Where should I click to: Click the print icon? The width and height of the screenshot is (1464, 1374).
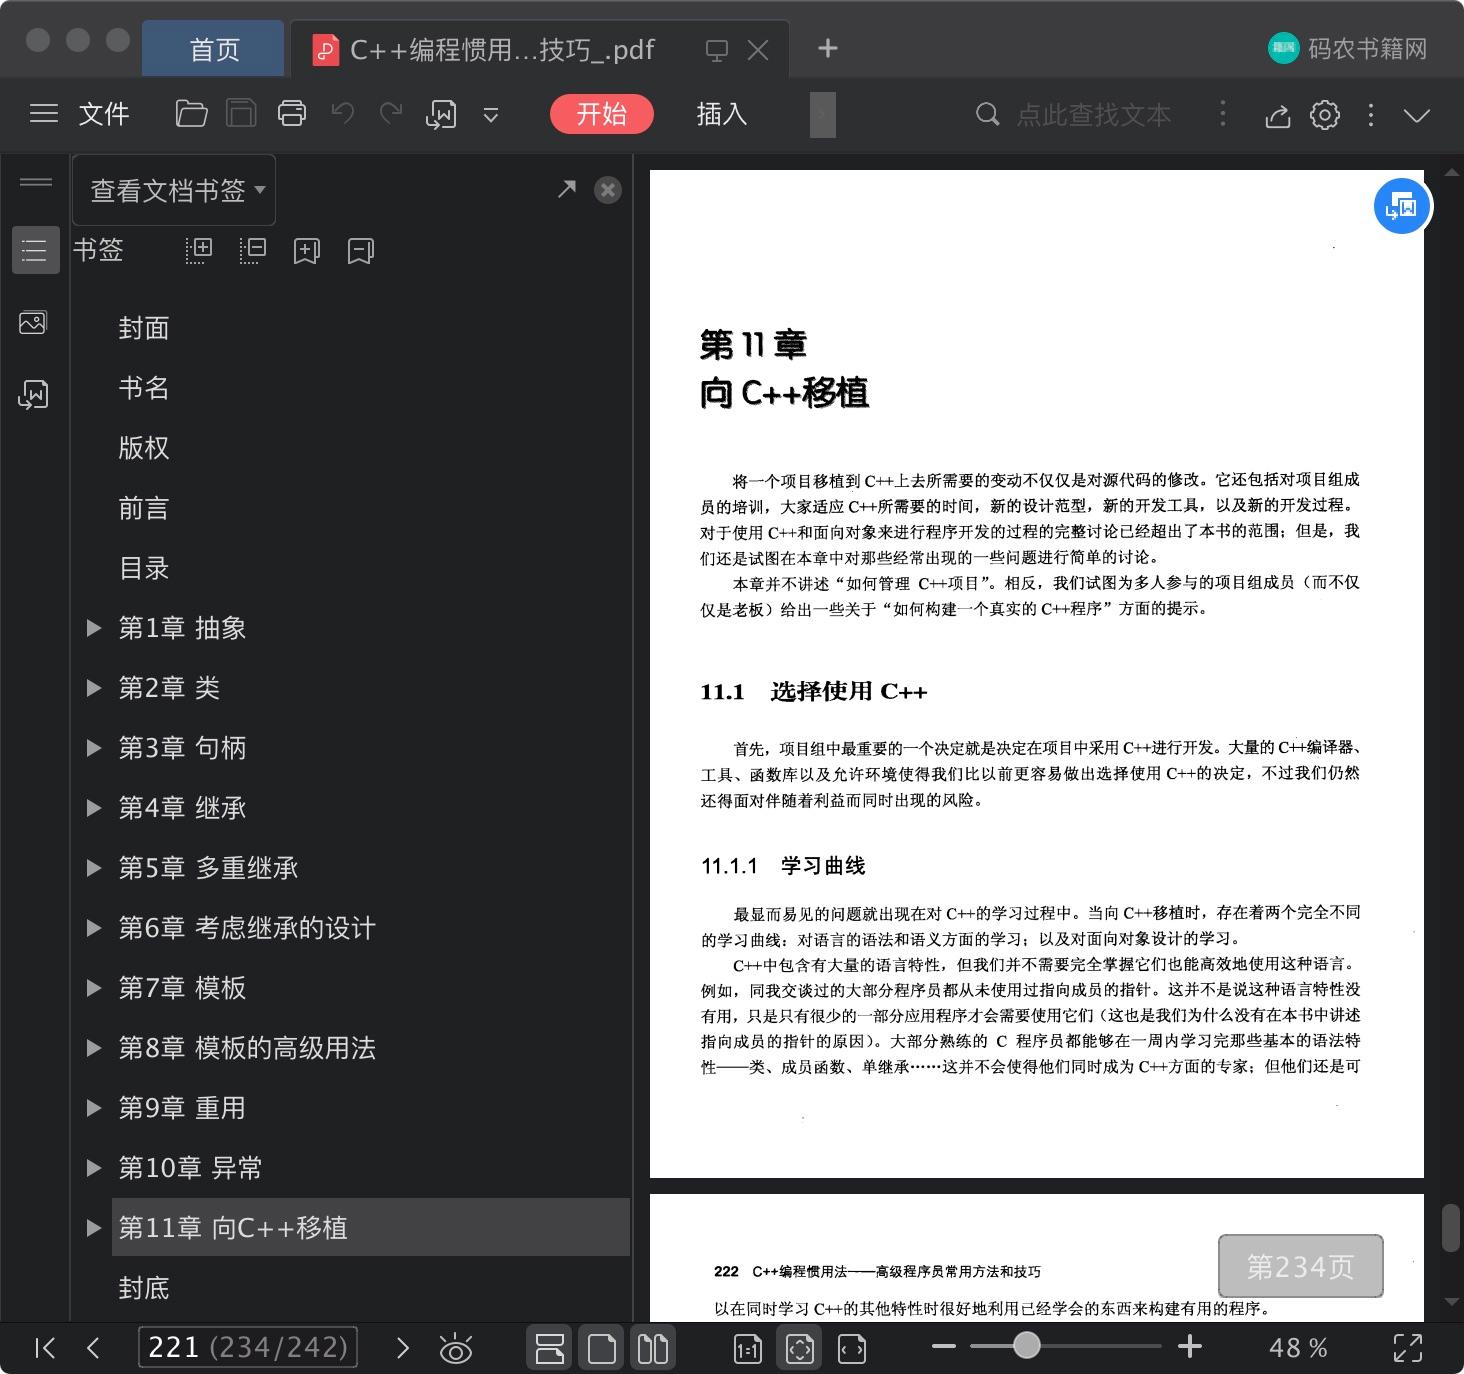click(292, 114)
